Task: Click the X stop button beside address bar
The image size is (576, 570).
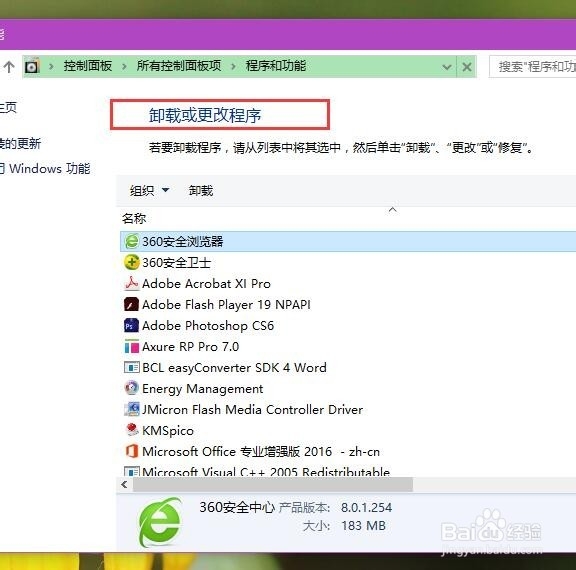Action: point(467,67)
